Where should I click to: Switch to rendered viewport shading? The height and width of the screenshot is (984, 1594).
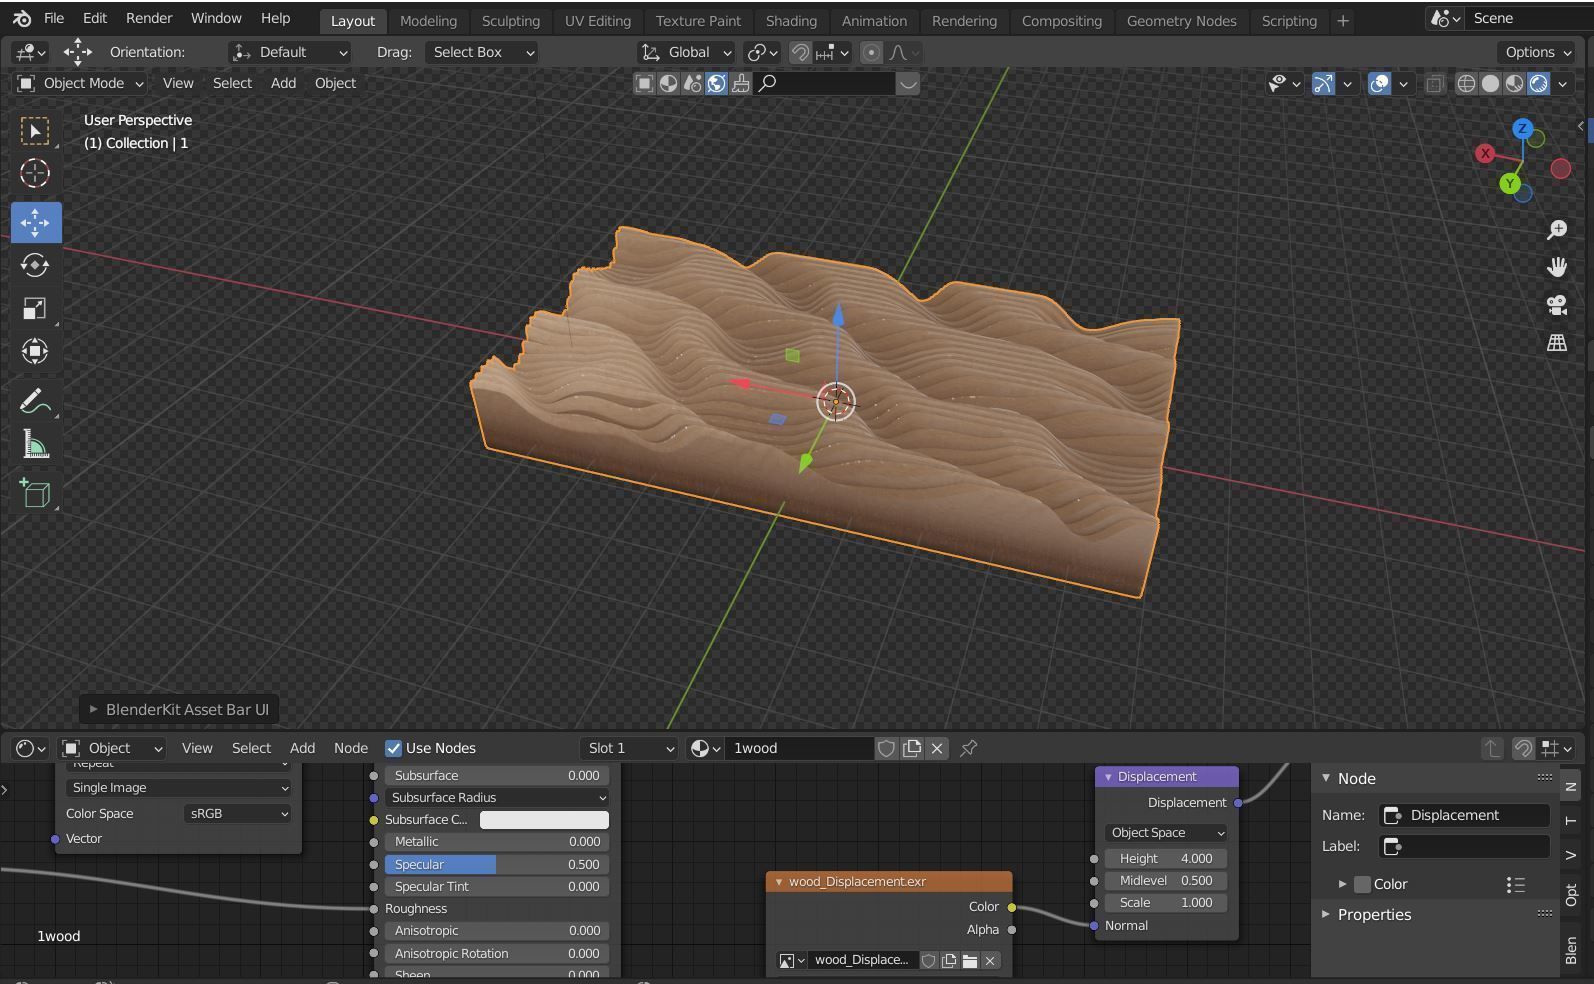tap(1538, 84)
